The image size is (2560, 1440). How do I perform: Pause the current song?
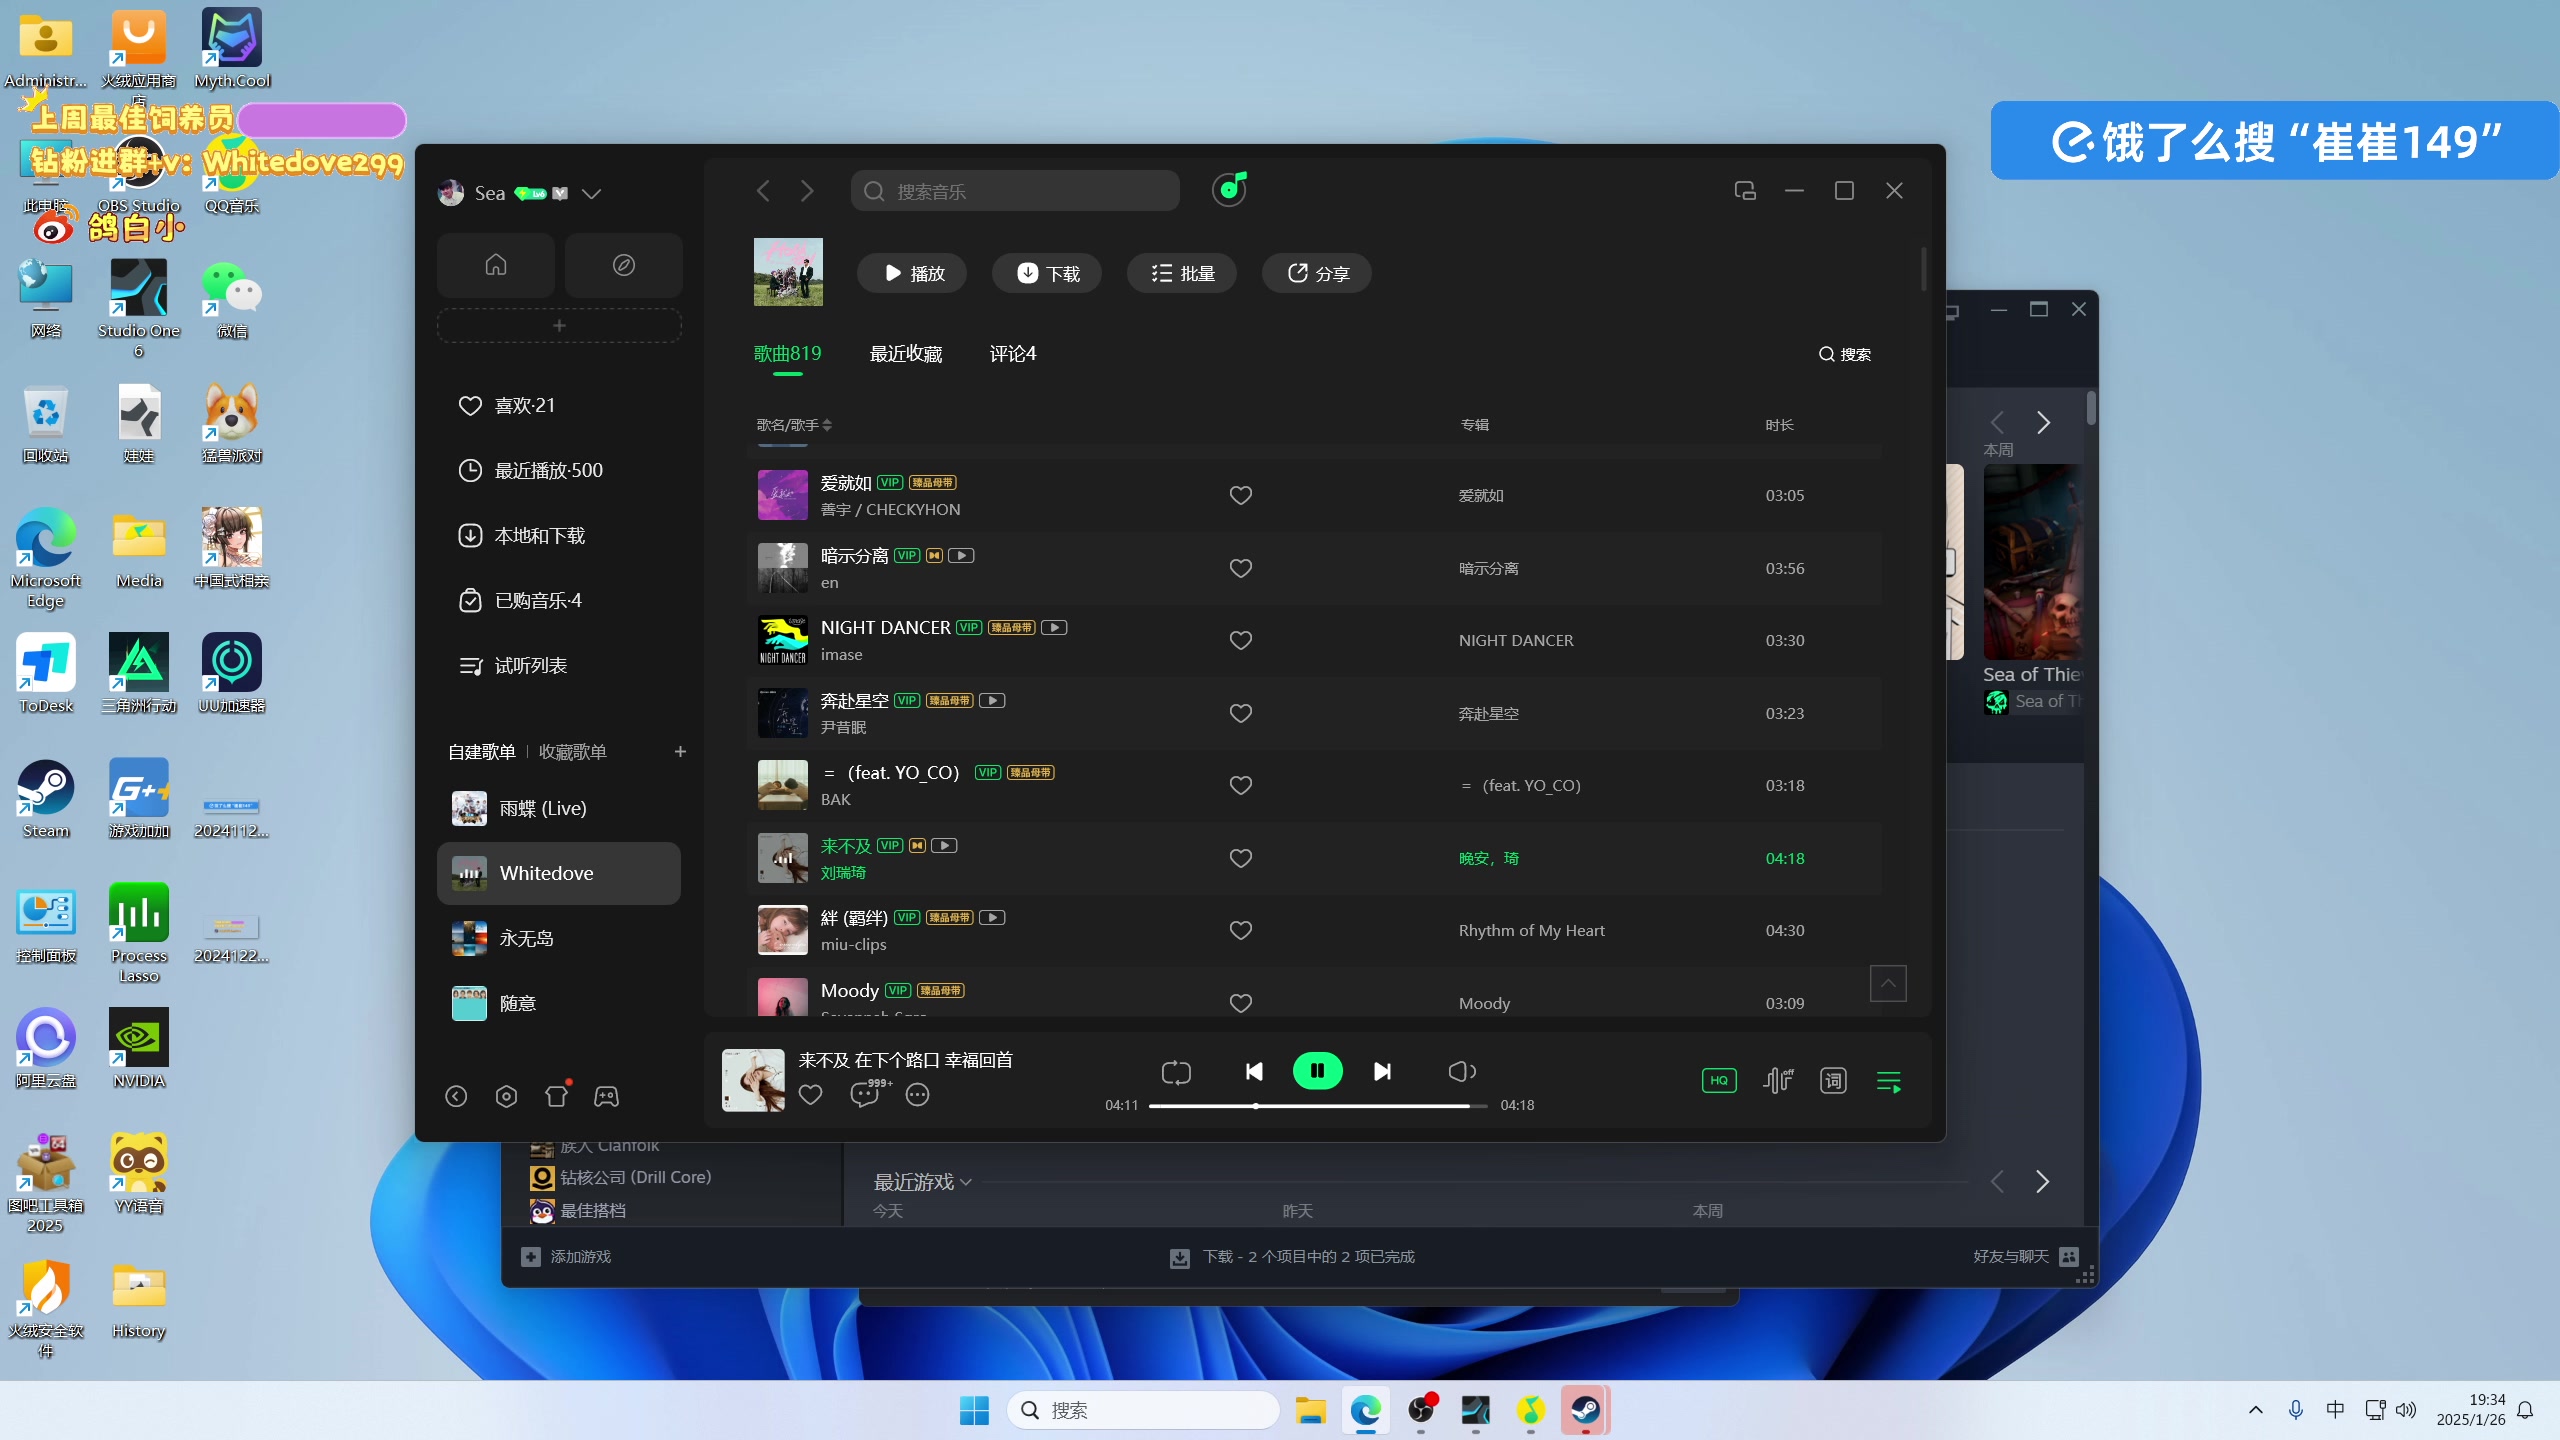(1317, 1072)
